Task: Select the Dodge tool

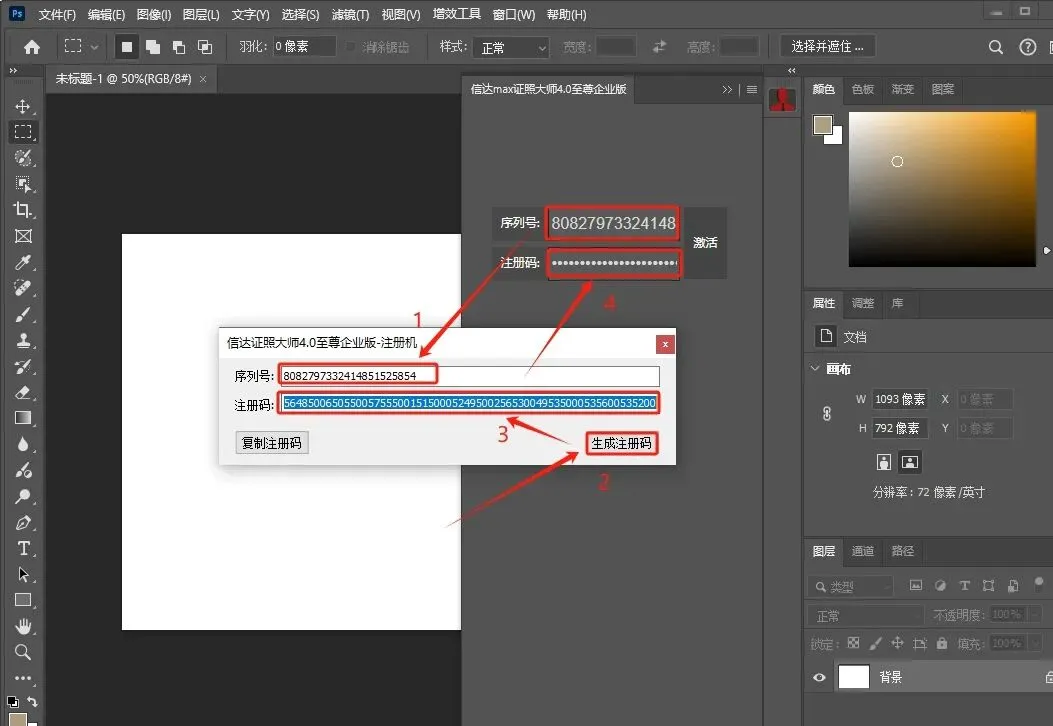Action: [23, 496]
